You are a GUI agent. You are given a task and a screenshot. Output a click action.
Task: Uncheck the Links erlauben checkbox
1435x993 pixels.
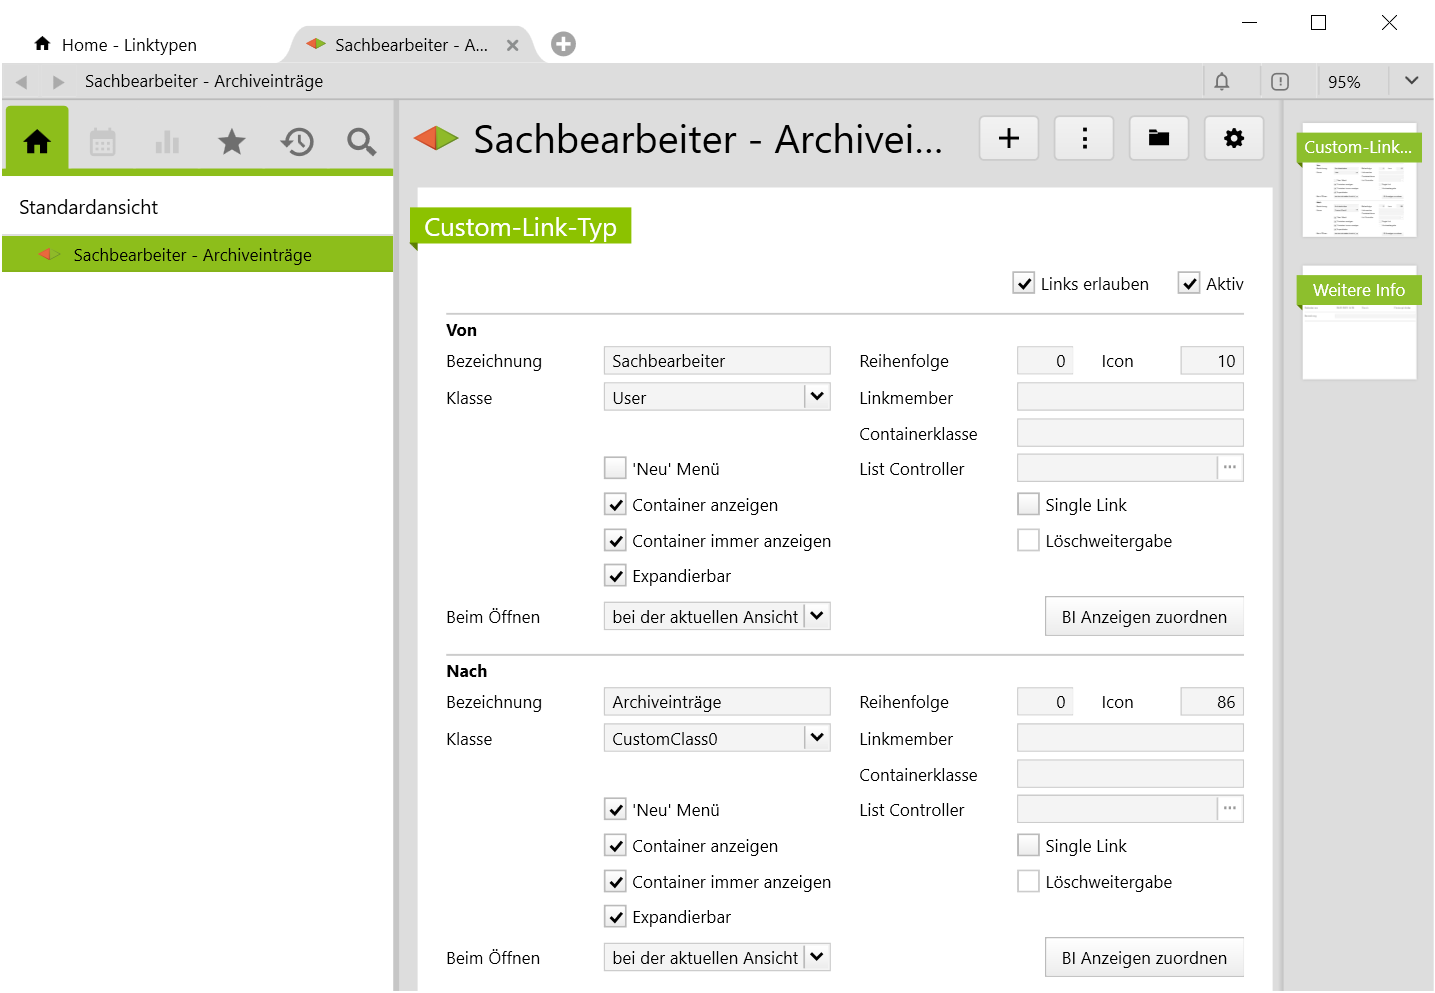(1023, 284)
